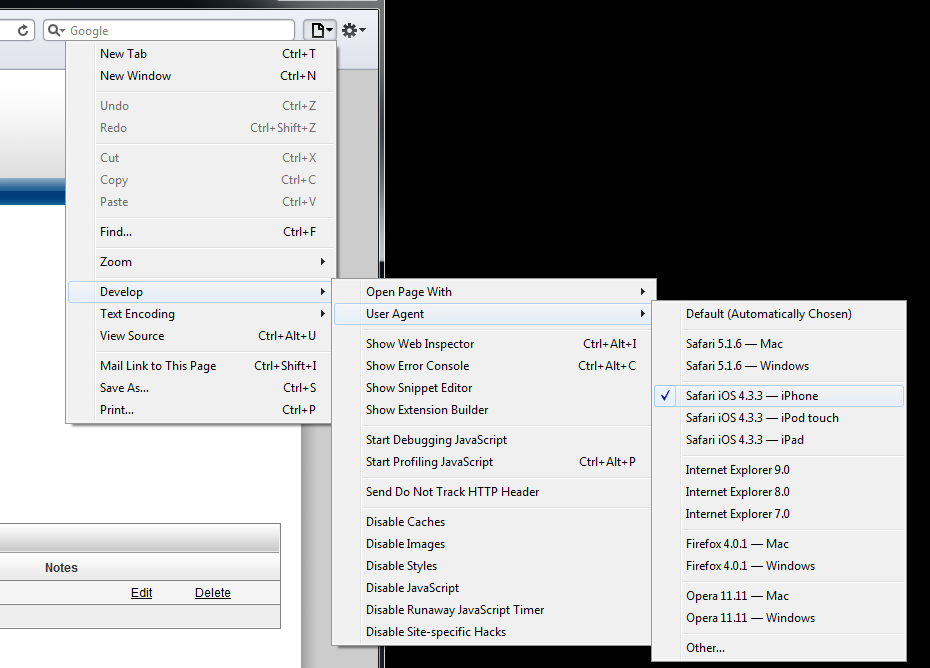Select New Window menu item
930x668 pixels.
(200, 76)
